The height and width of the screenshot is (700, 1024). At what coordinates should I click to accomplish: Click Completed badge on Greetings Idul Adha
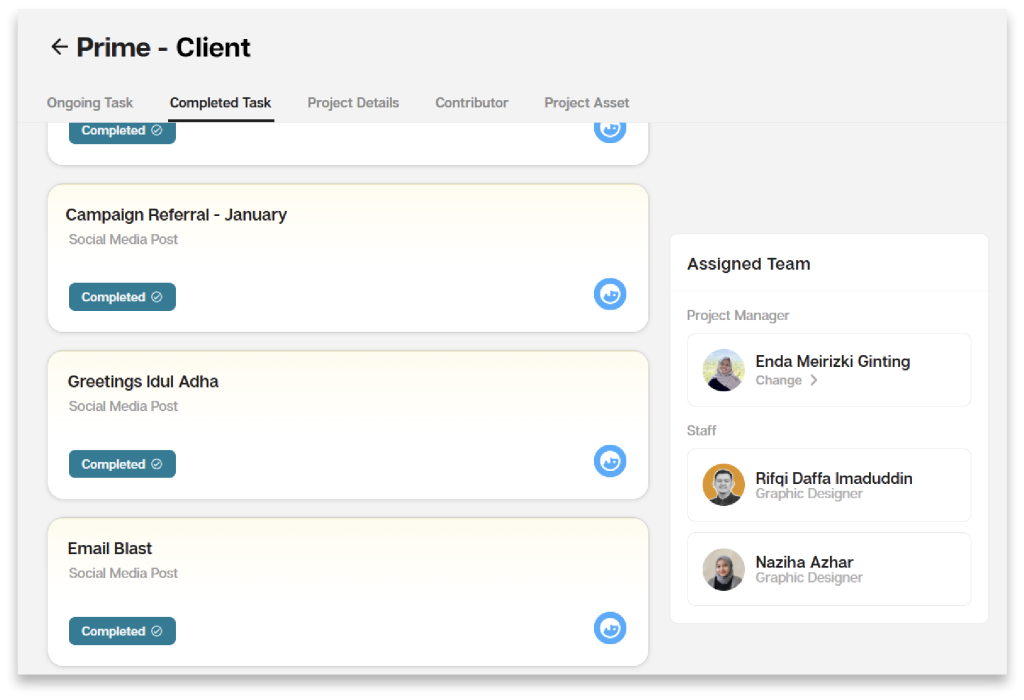point(122,464)
